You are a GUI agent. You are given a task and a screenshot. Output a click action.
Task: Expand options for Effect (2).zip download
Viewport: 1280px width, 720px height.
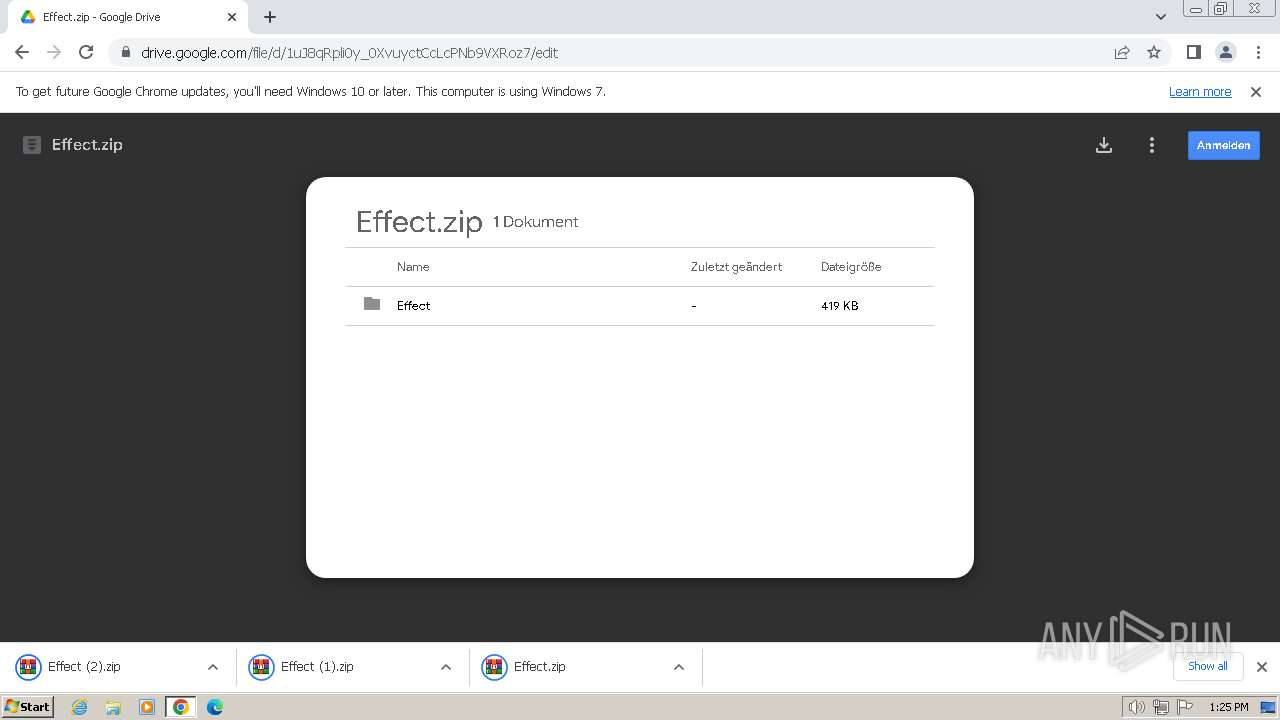coord(213,667)
